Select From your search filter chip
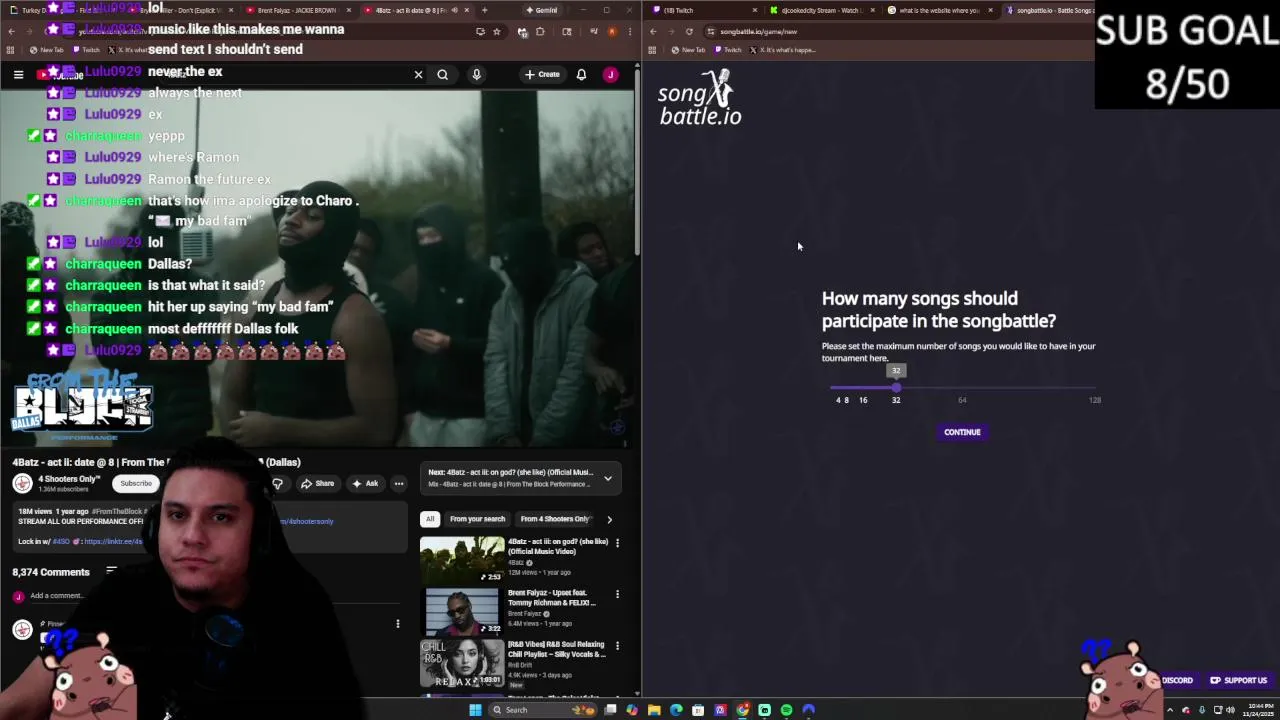This screenshot has height=720, width=1280. [x=477, y=519]
